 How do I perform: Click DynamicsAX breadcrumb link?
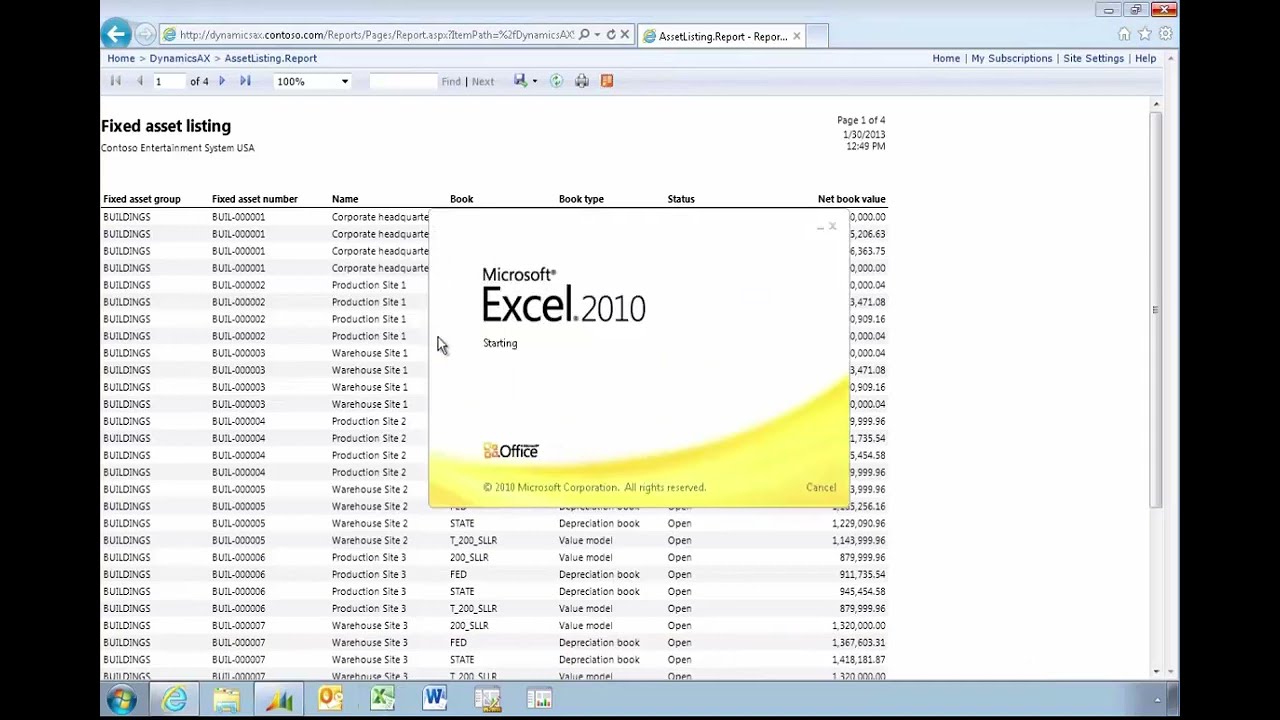tap(180, 58)
